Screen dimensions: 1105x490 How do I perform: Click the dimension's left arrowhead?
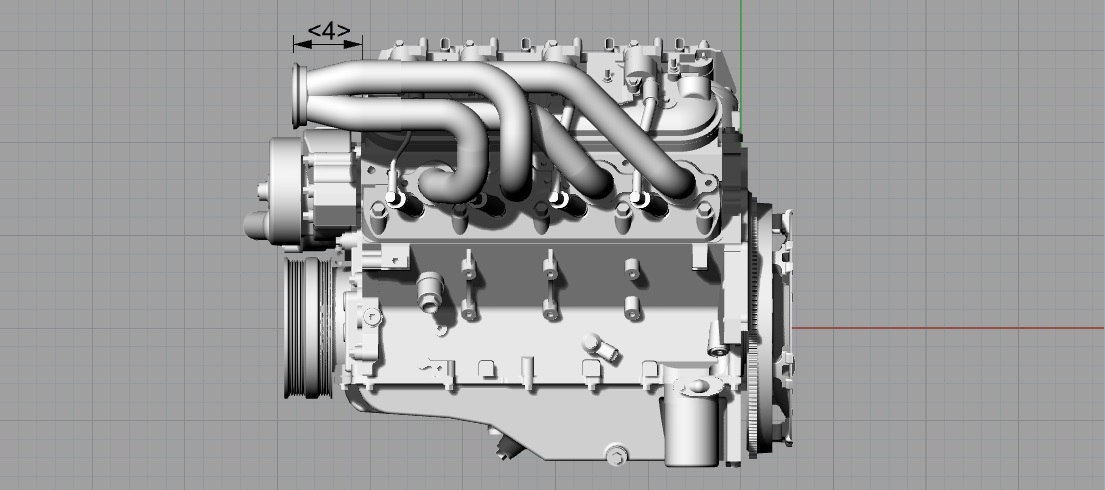[x=302, y=44]
